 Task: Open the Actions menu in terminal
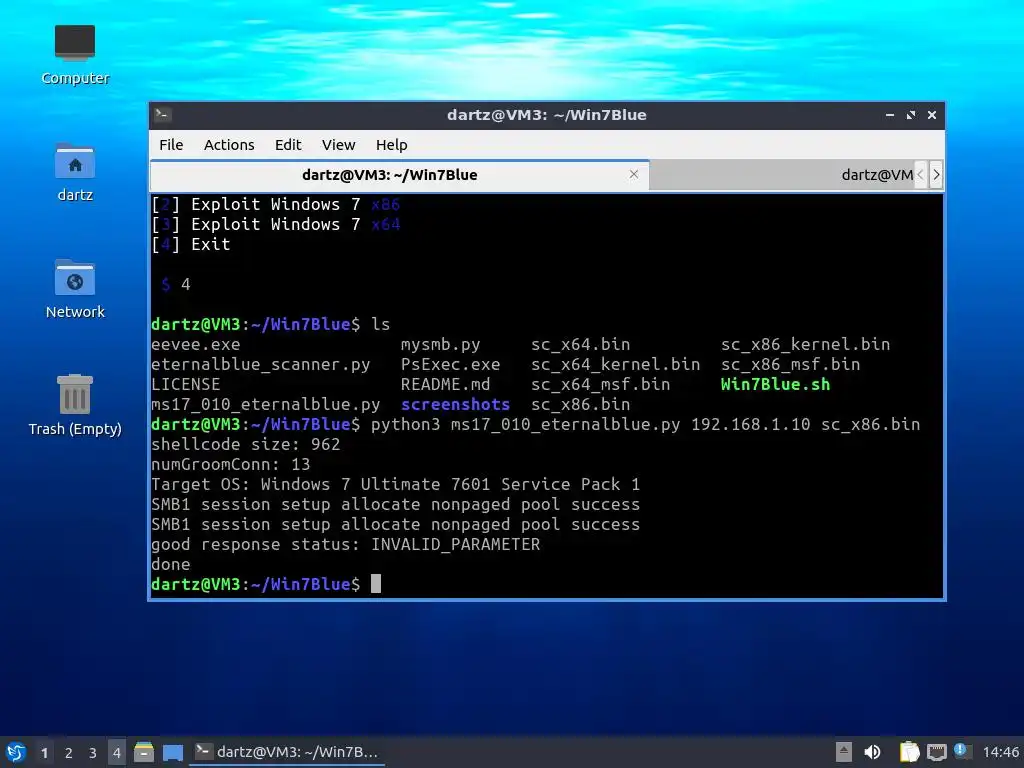[229, 145]
